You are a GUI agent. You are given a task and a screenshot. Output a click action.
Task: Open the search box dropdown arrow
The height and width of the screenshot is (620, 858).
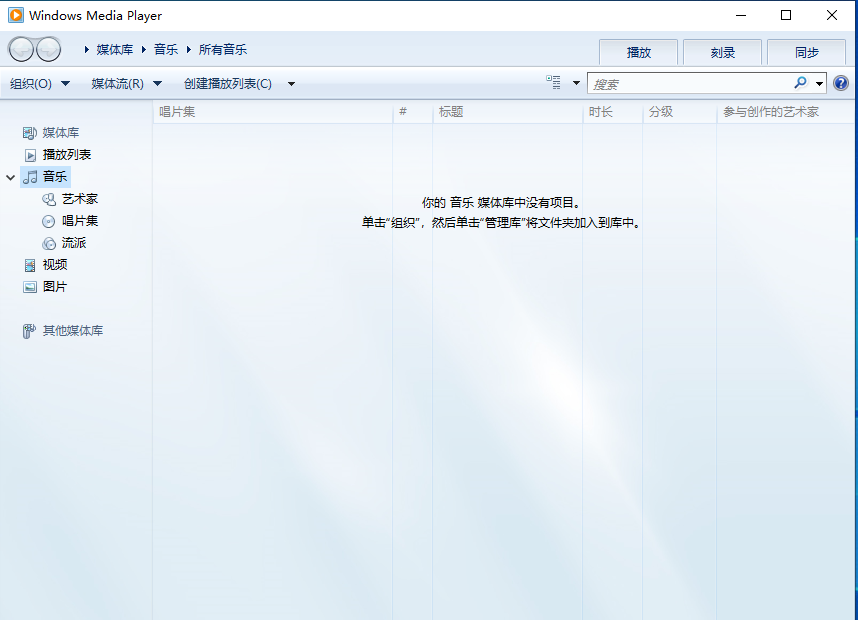[820, 84]
